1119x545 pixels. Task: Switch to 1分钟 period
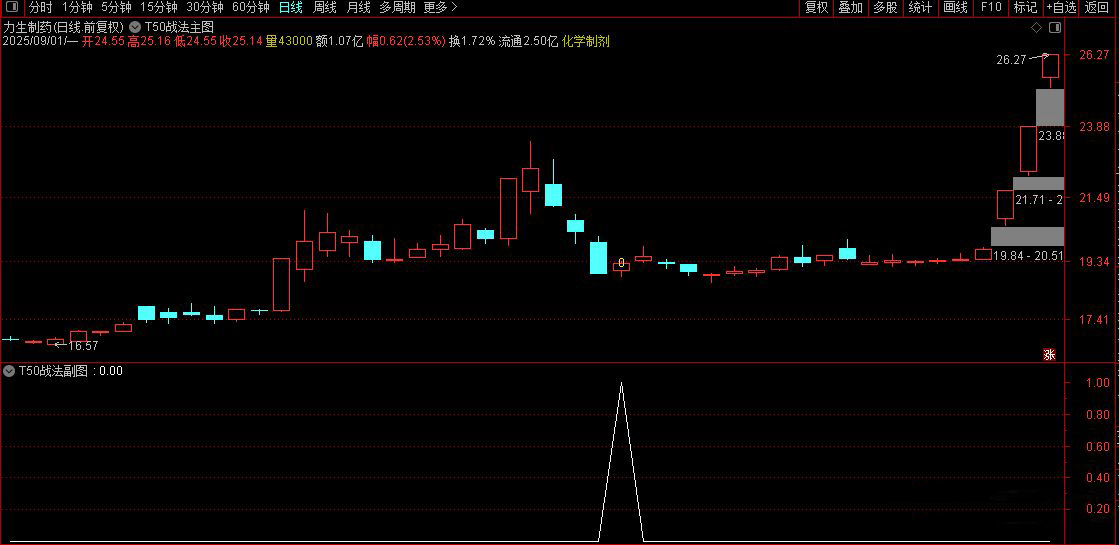77,8
